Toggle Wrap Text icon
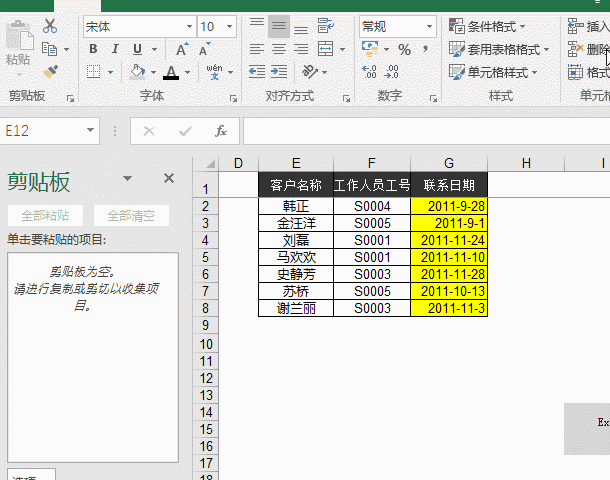 point(326,26)
